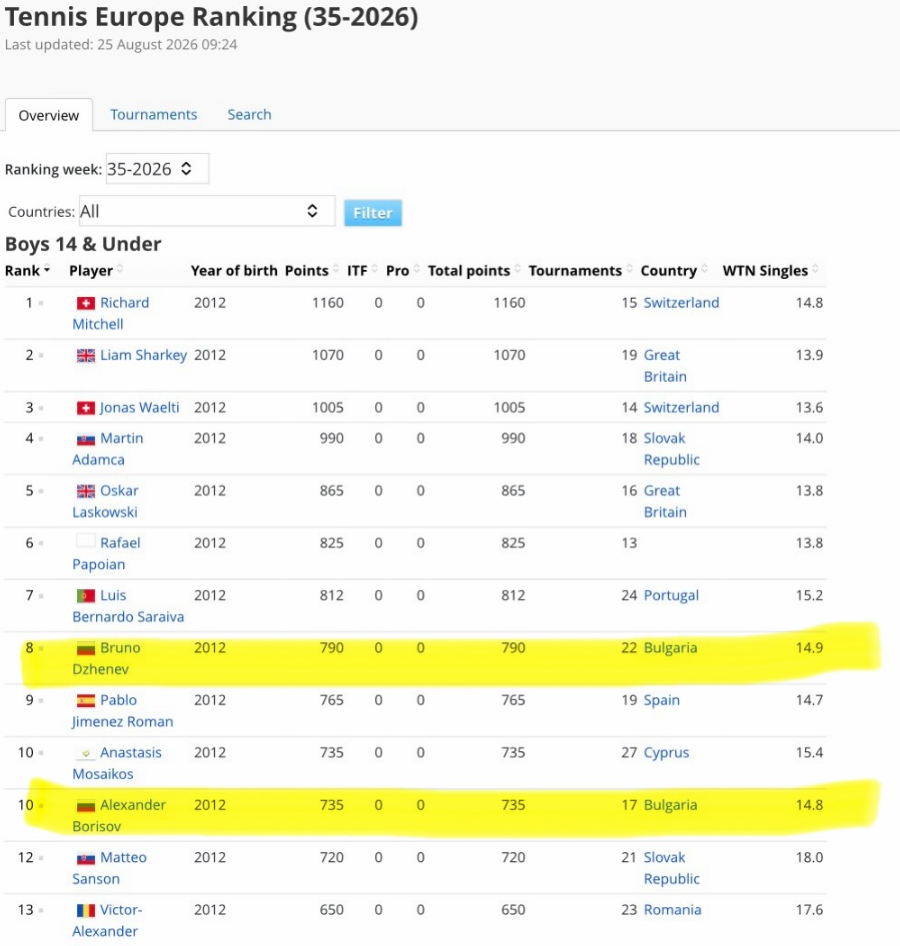Click WTN Singles value 18.0
The image size is (900, 946).
pos(809,858)
